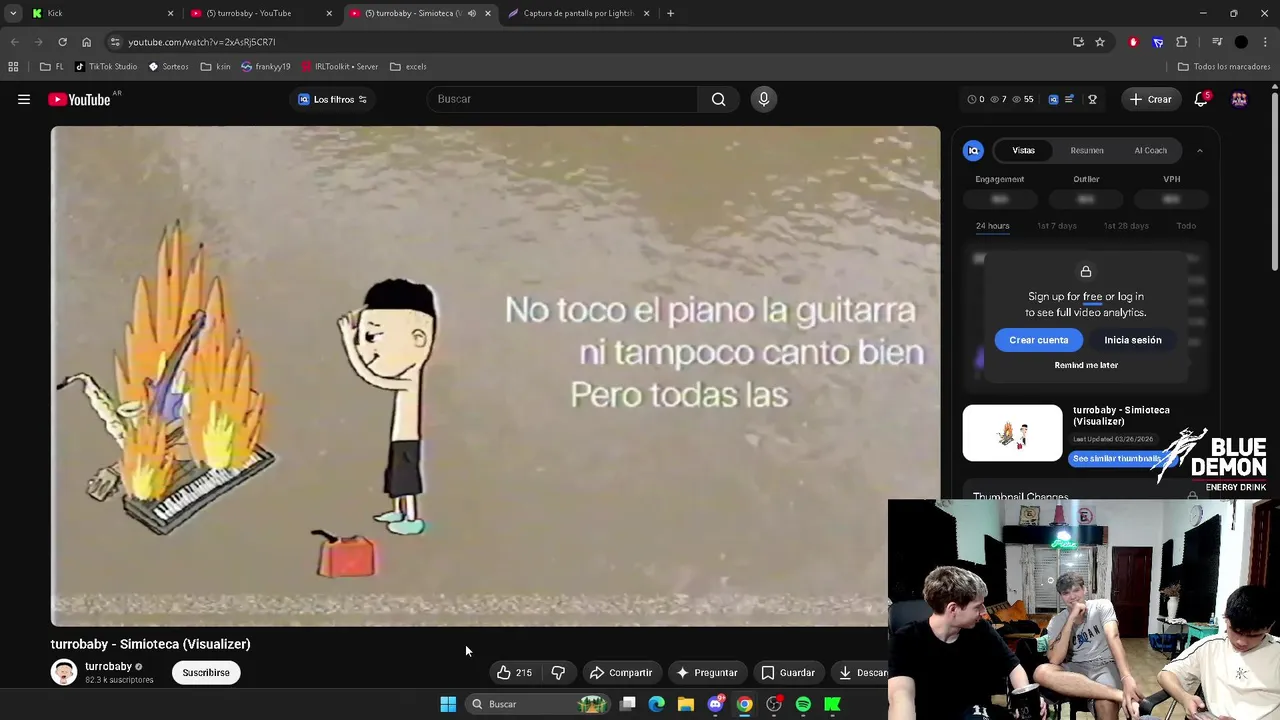Click the Simioteca thumbnail in analytics panel

1012,433
